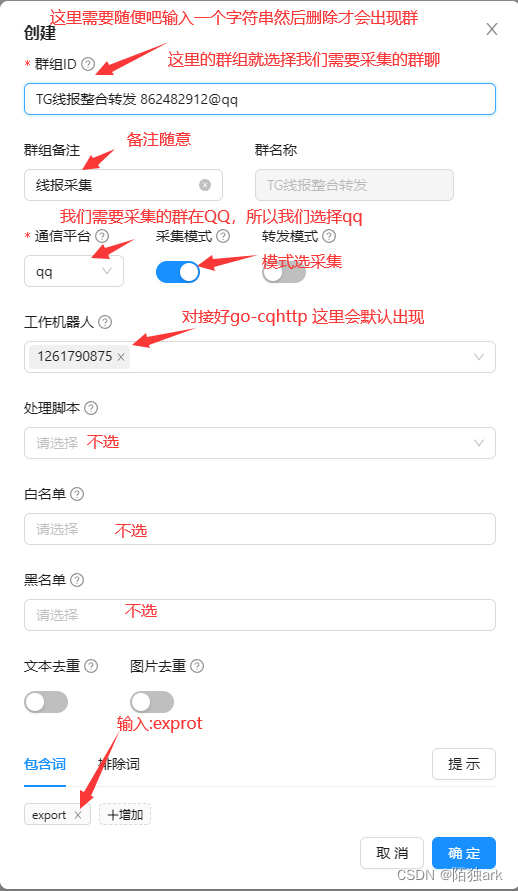Screen dimensions: 518x891
Task: Click the help icon beside 采集模式
Action: click(x=223, y=236)
